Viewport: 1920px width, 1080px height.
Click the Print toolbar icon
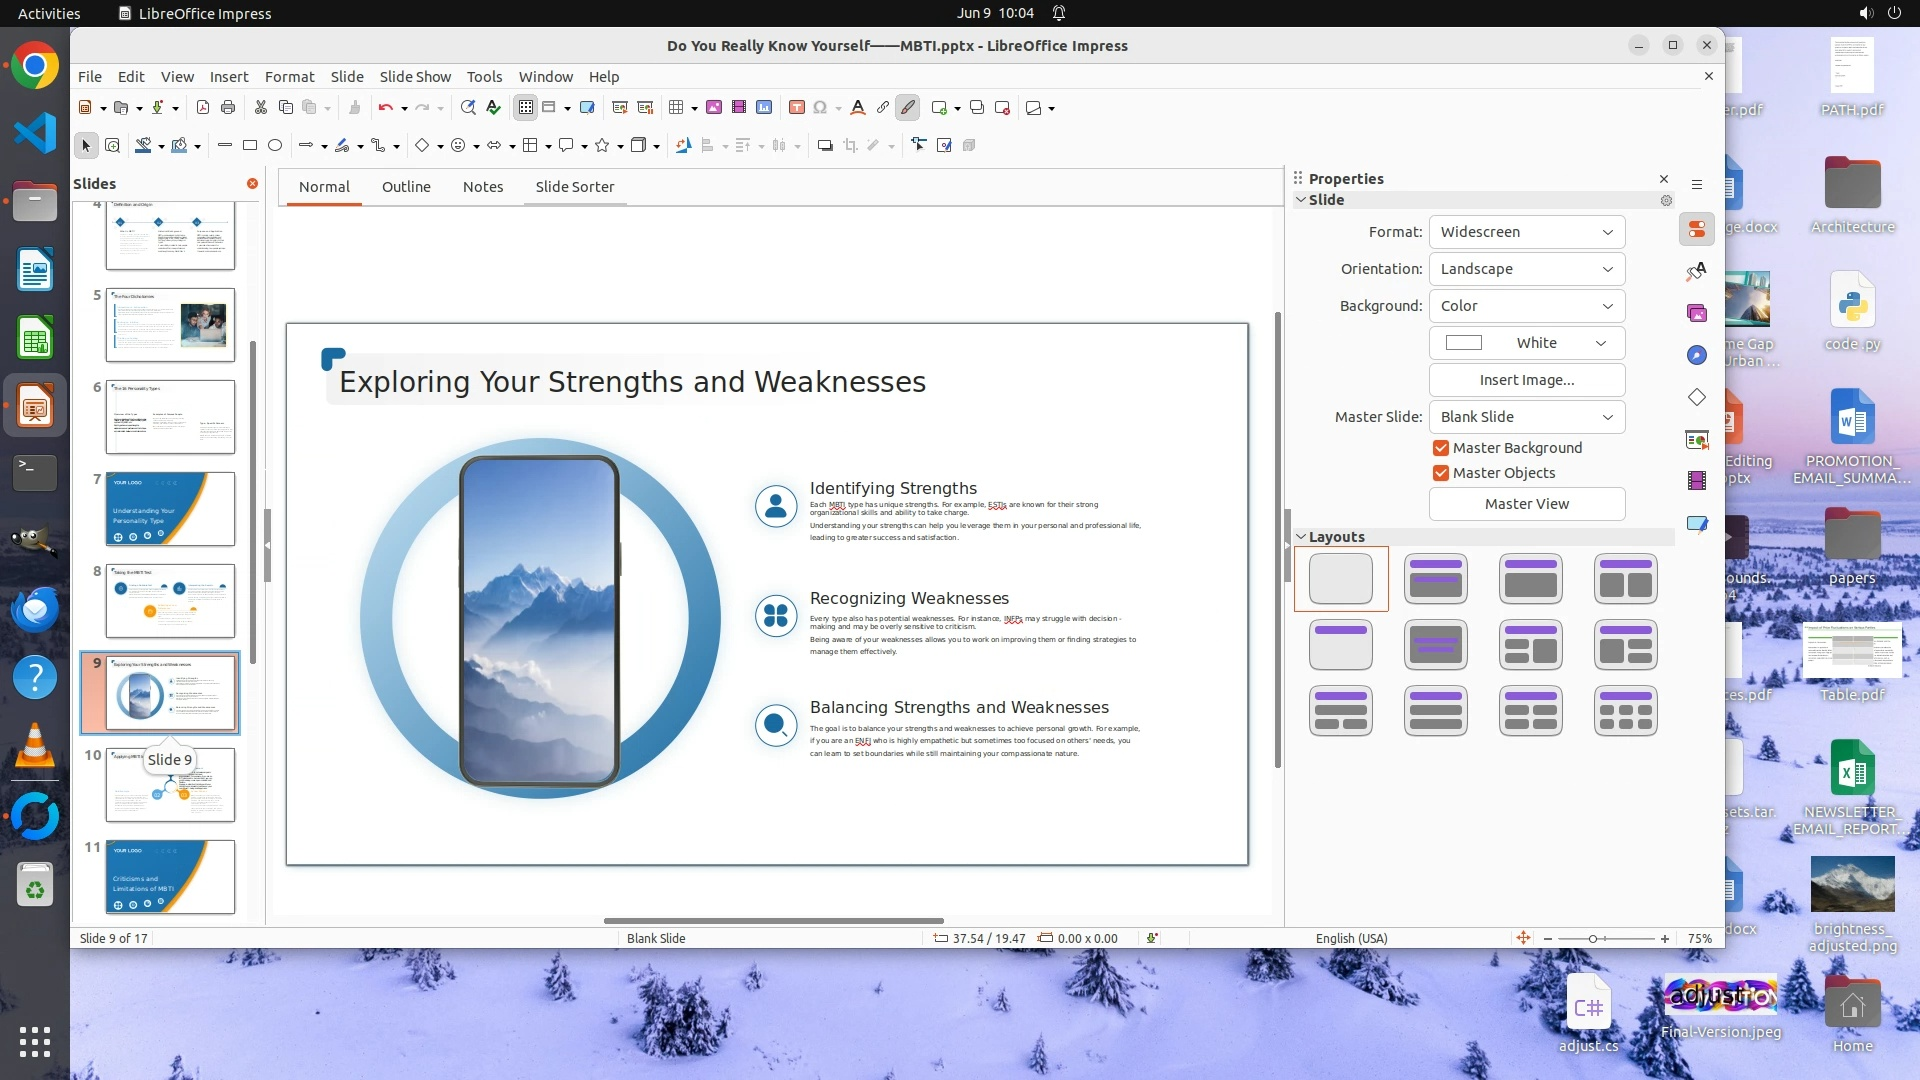(228, 108)
